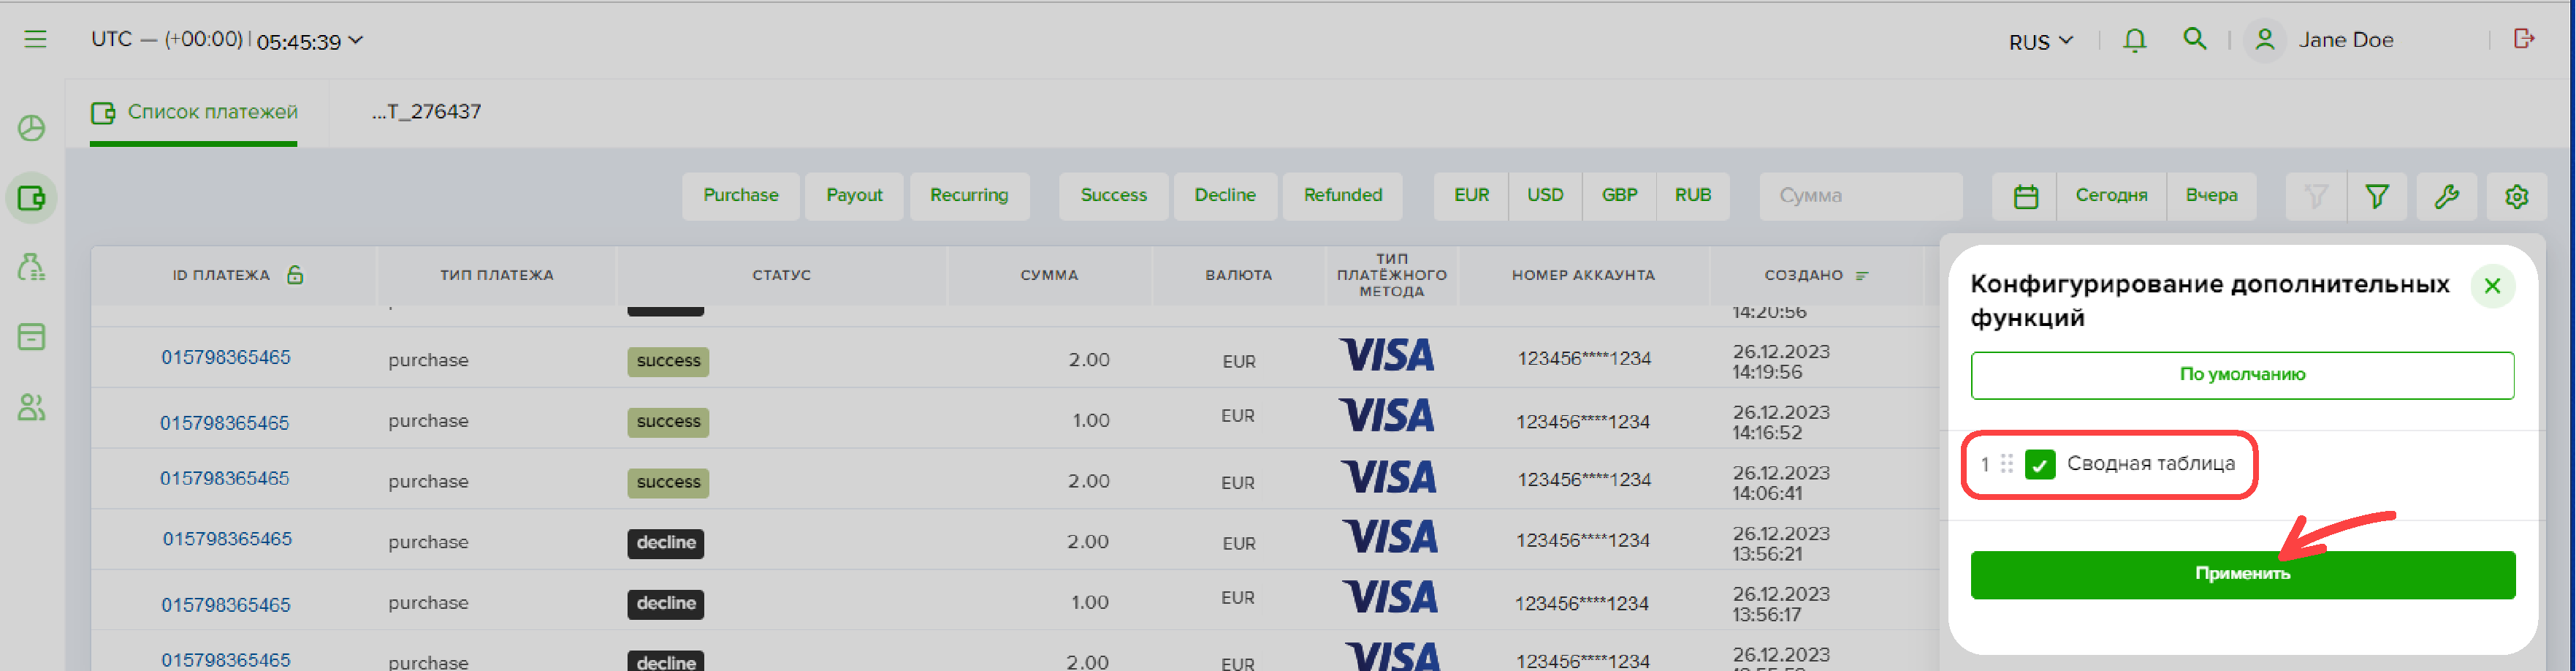
Task: Open the notifications bell
Action: (2134, 40)
